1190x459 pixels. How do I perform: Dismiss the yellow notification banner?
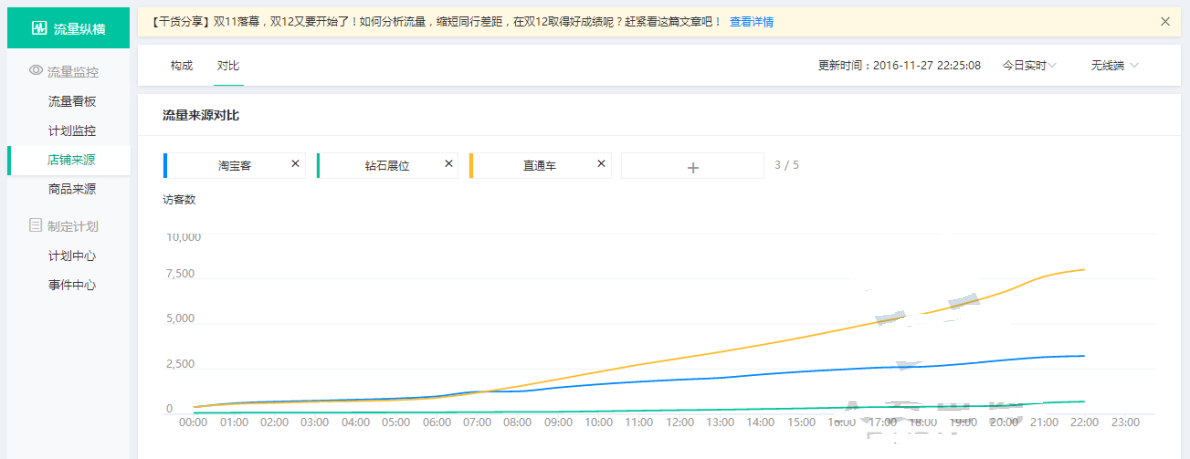(x=1165, y=21)
